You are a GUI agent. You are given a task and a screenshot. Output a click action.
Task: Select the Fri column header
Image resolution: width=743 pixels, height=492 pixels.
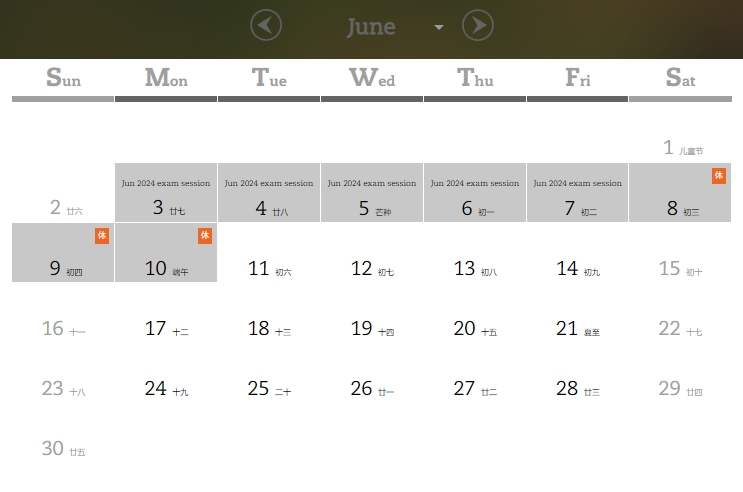pos(577,78)
